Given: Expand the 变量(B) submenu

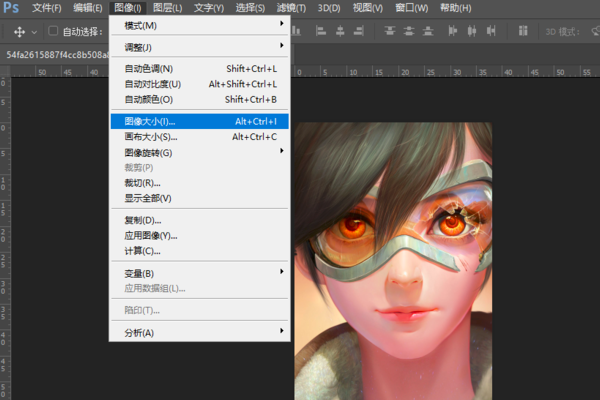Looking at the screenshot, I should pyautogui.click(x=200, y=273).
